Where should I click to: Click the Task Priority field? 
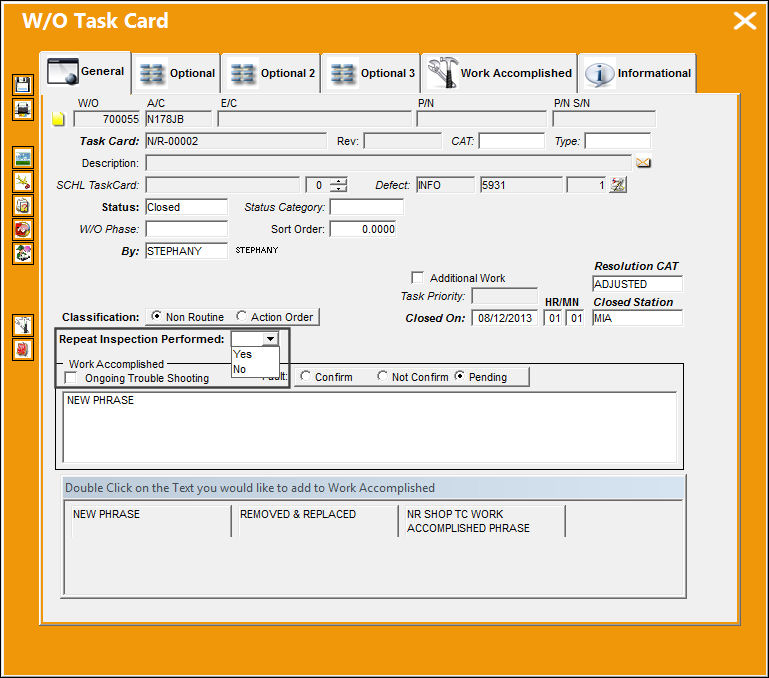[x=505, y=296]
